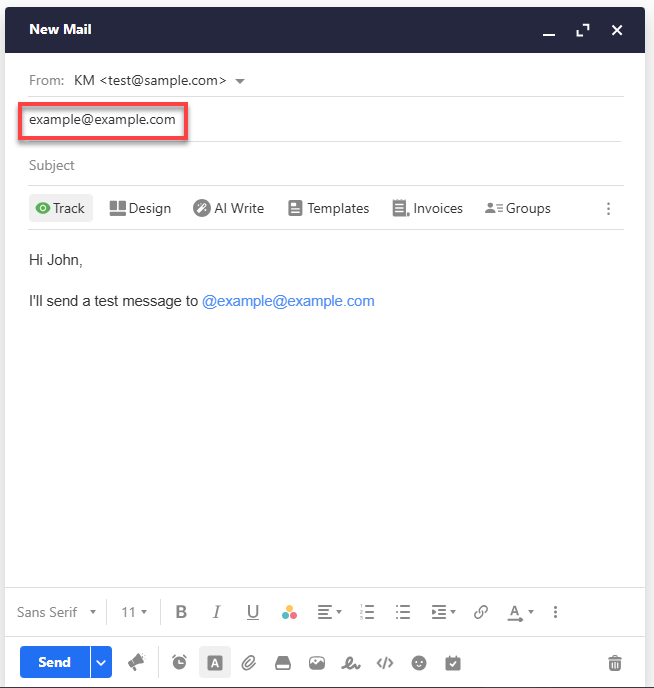The image size is (654, 688).
Task: Insert files from the drive icon
Action: click(283, 663)
